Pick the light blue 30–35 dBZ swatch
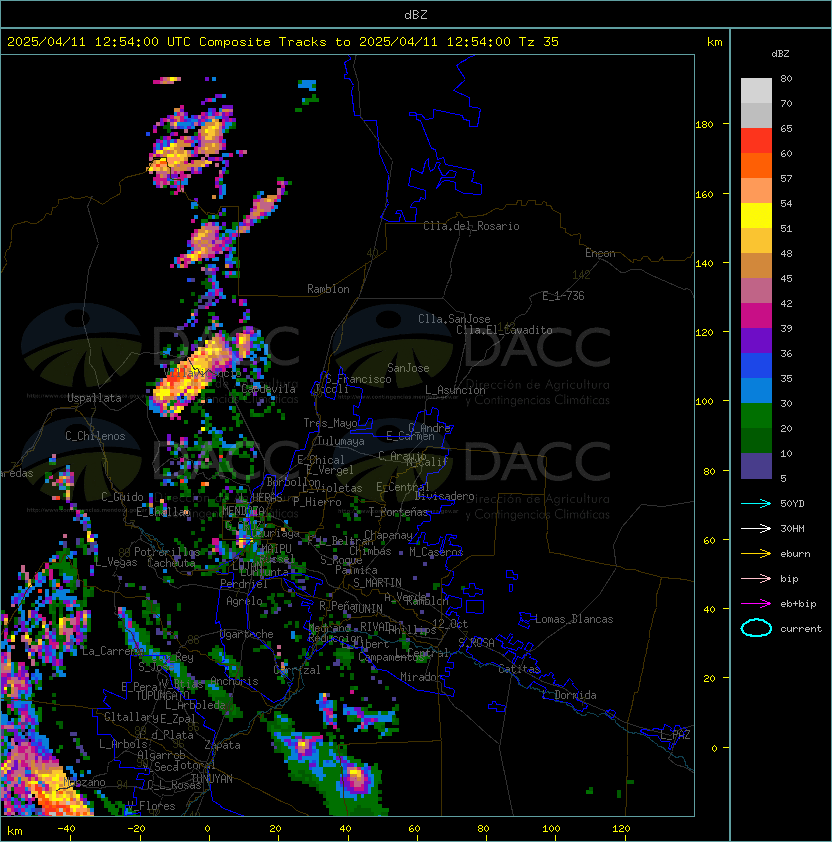Viewport: 832px width, 842px height. pyautogui.click(x=756, y=390)
